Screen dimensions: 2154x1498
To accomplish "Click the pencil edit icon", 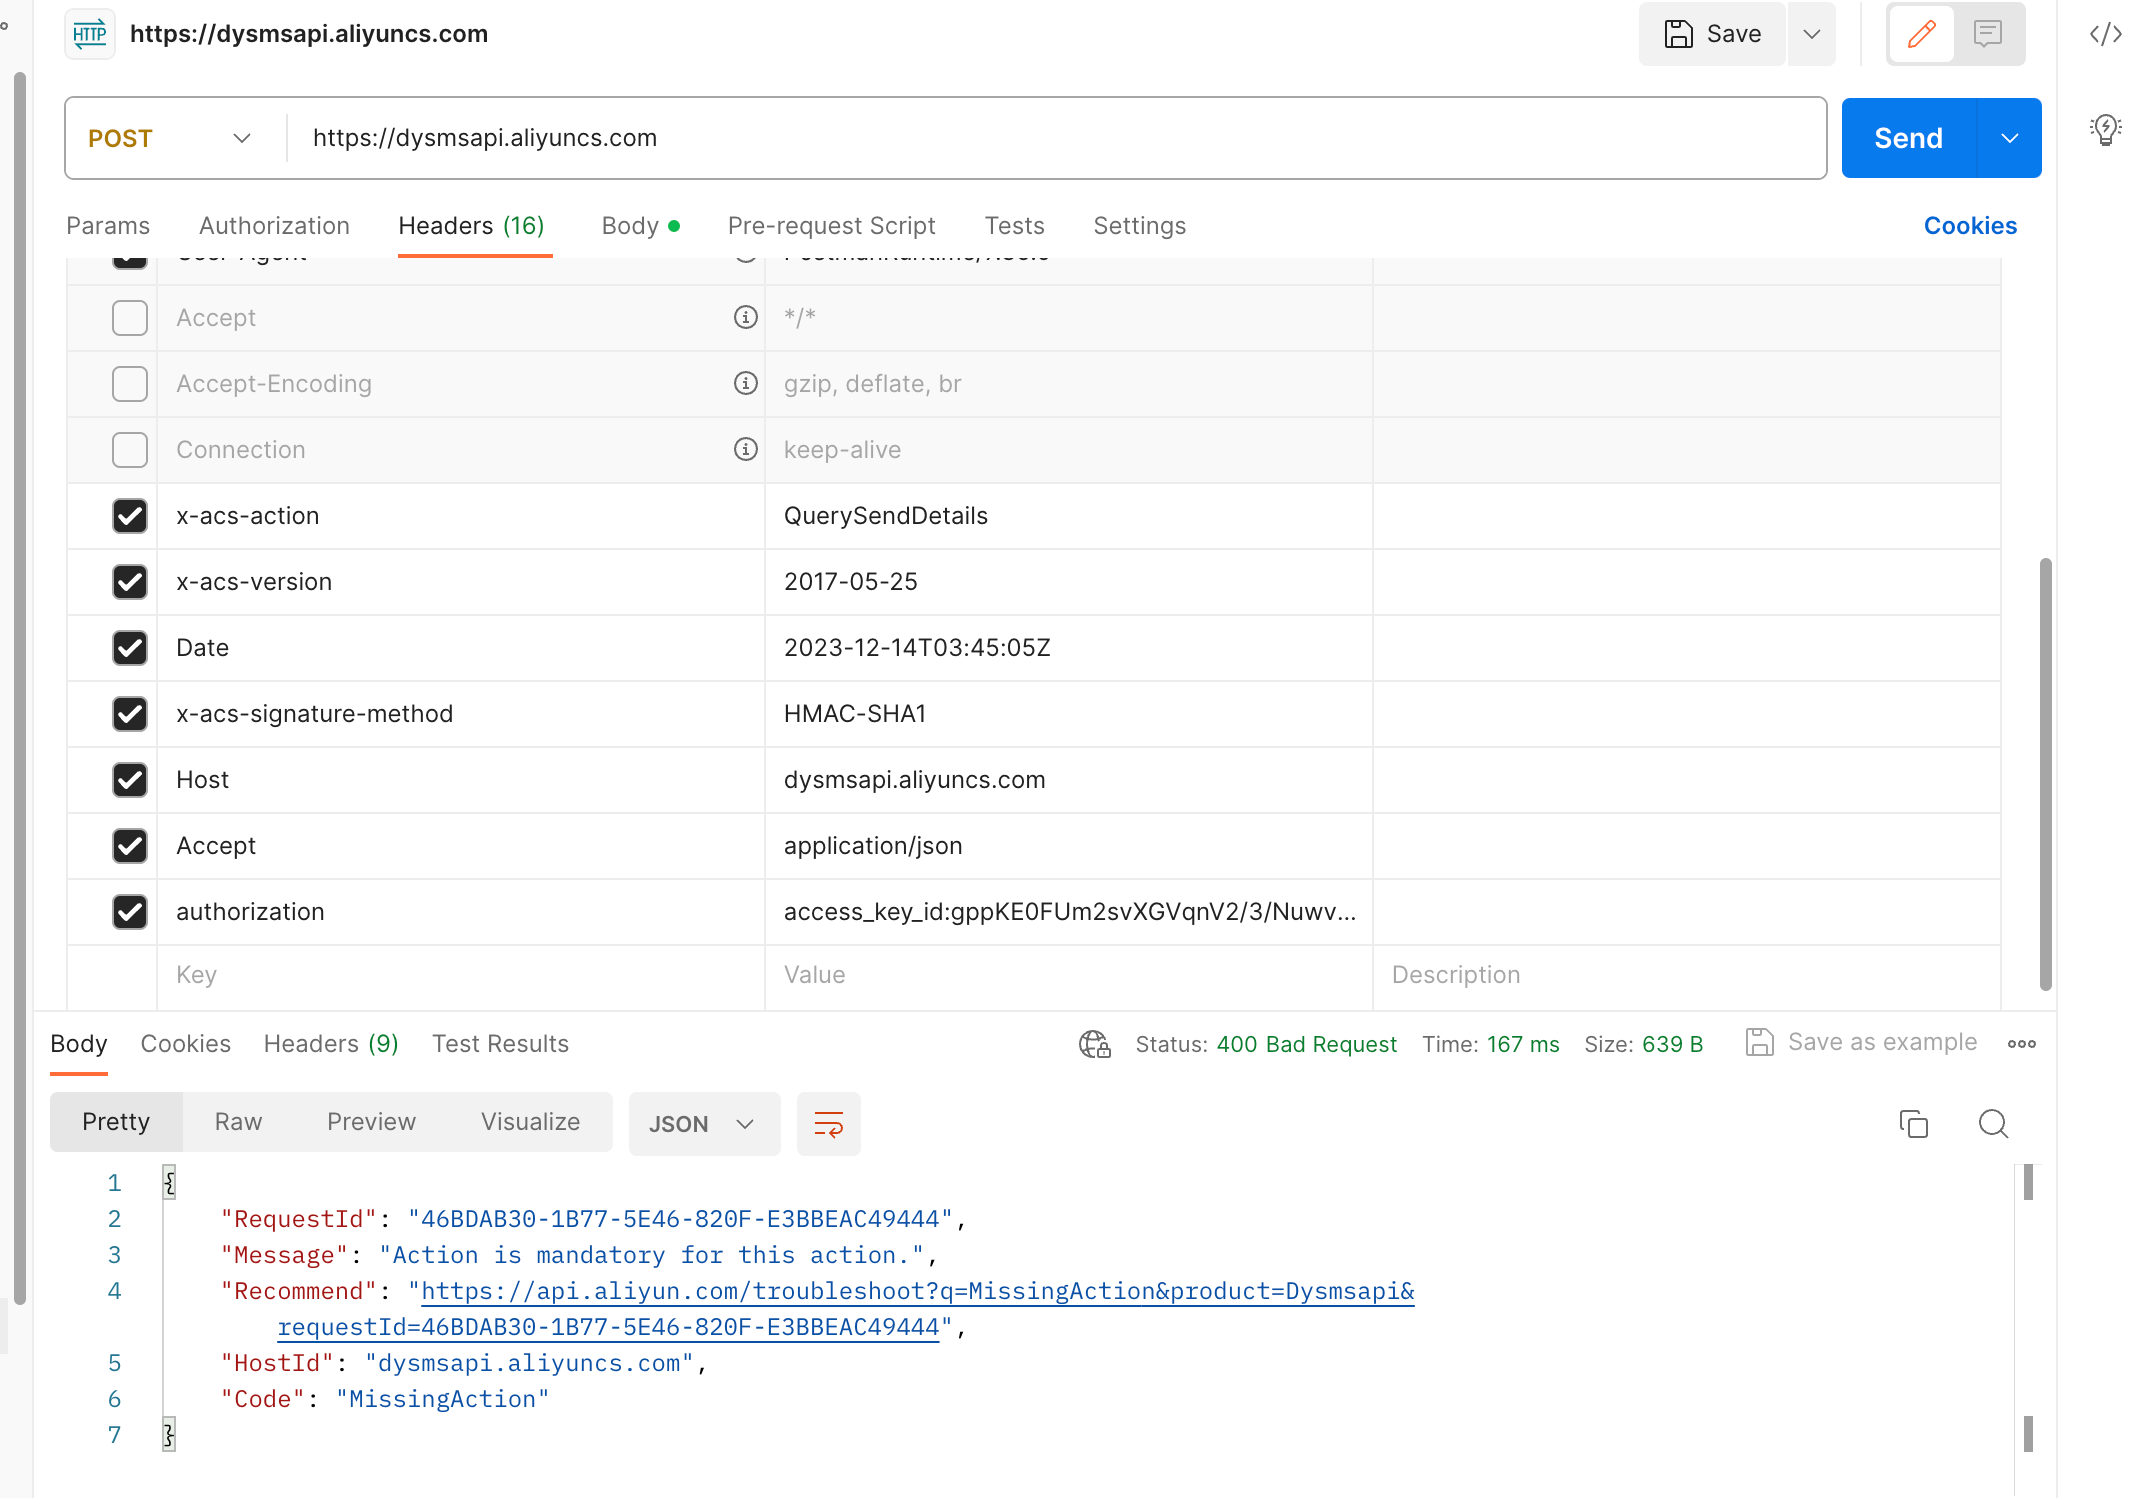I will (x=1921, y=34).
